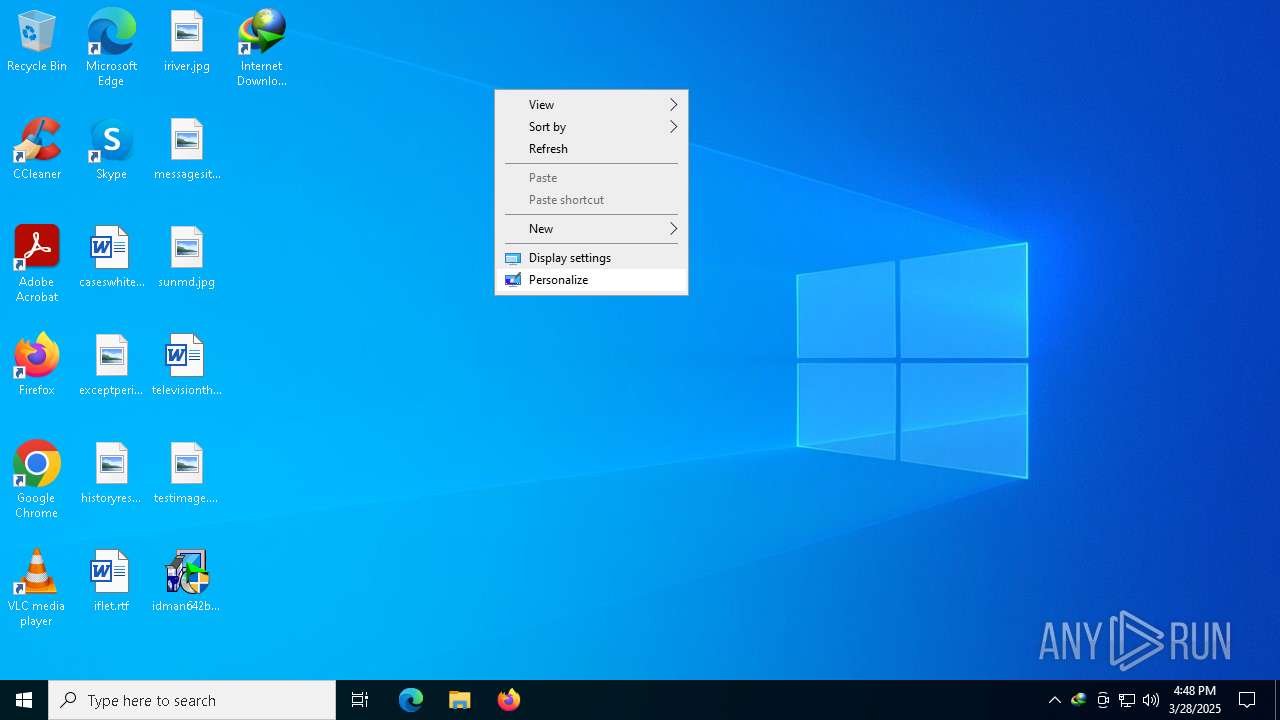Click the 'Type here to search' box

click(x=192, y=700)
